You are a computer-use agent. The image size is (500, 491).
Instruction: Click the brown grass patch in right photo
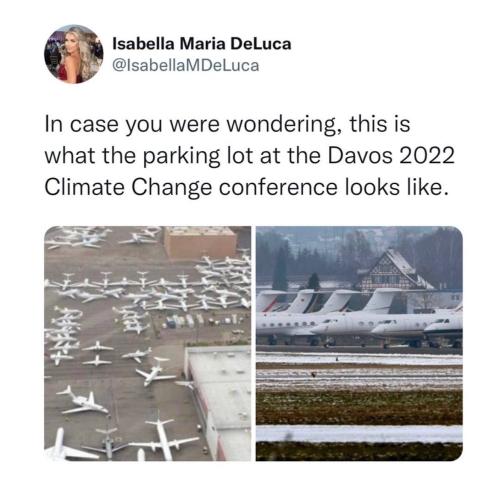[x=359, y=407]
